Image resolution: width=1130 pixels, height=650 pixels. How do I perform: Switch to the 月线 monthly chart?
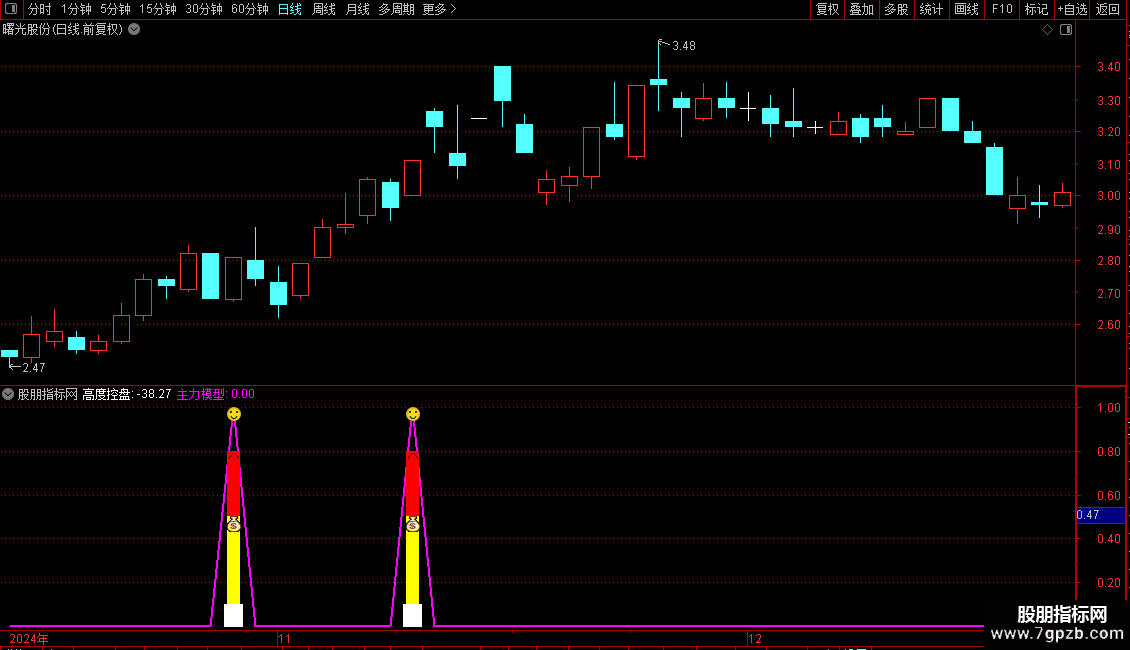coord(357,9)
